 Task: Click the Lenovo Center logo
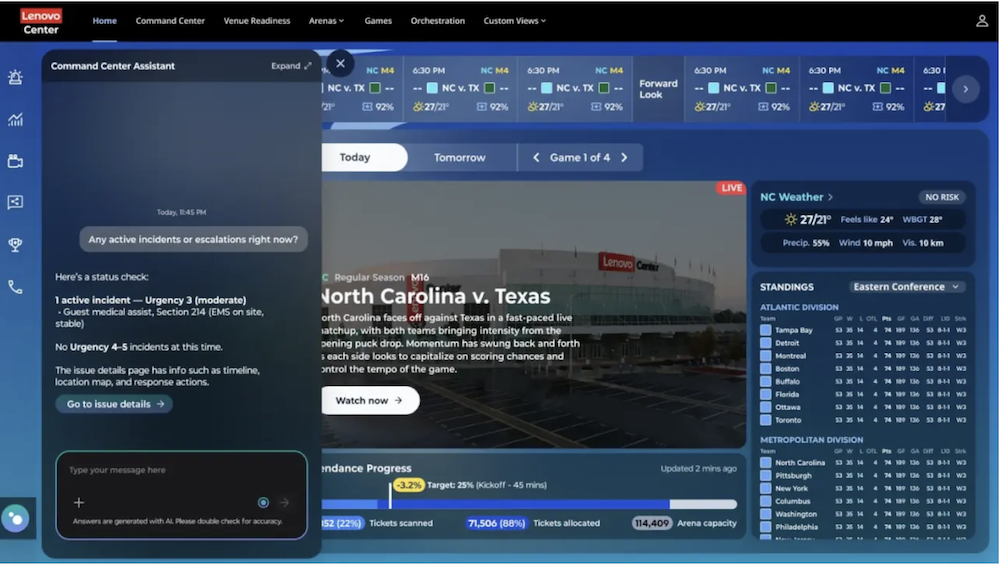41,21
